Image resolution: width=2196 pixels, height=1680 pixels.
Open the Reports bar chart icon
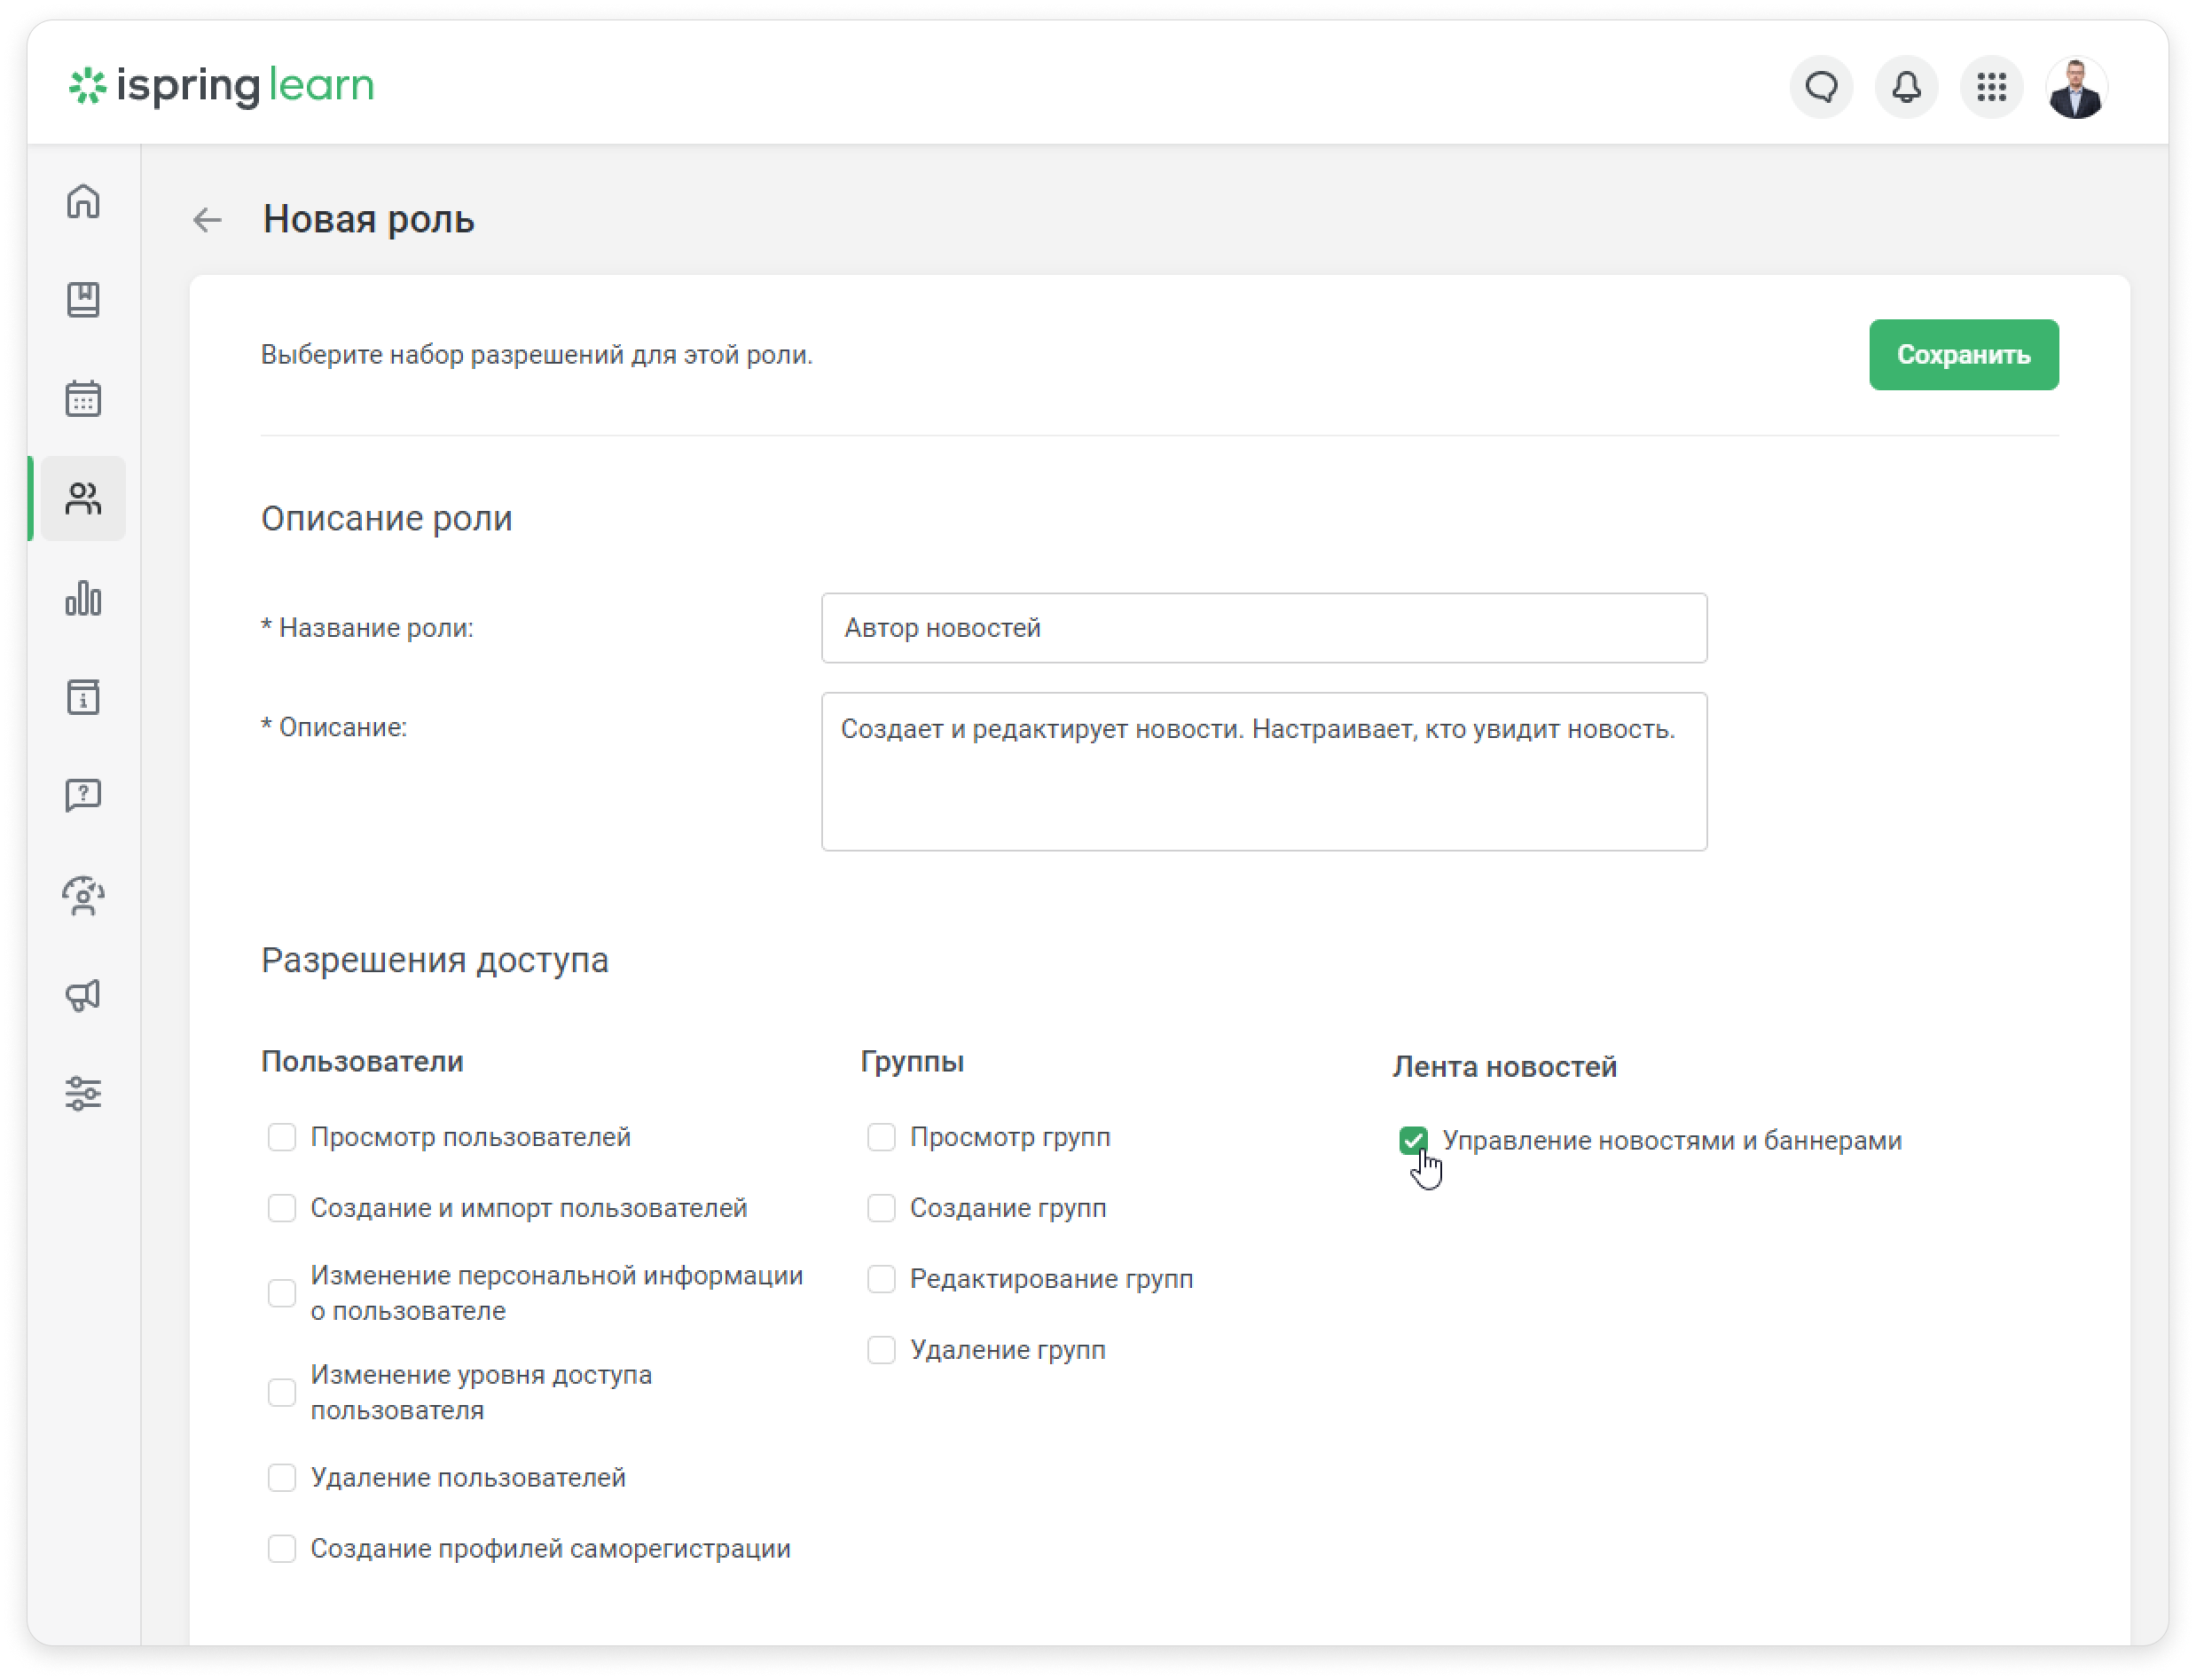coord(83,598)
